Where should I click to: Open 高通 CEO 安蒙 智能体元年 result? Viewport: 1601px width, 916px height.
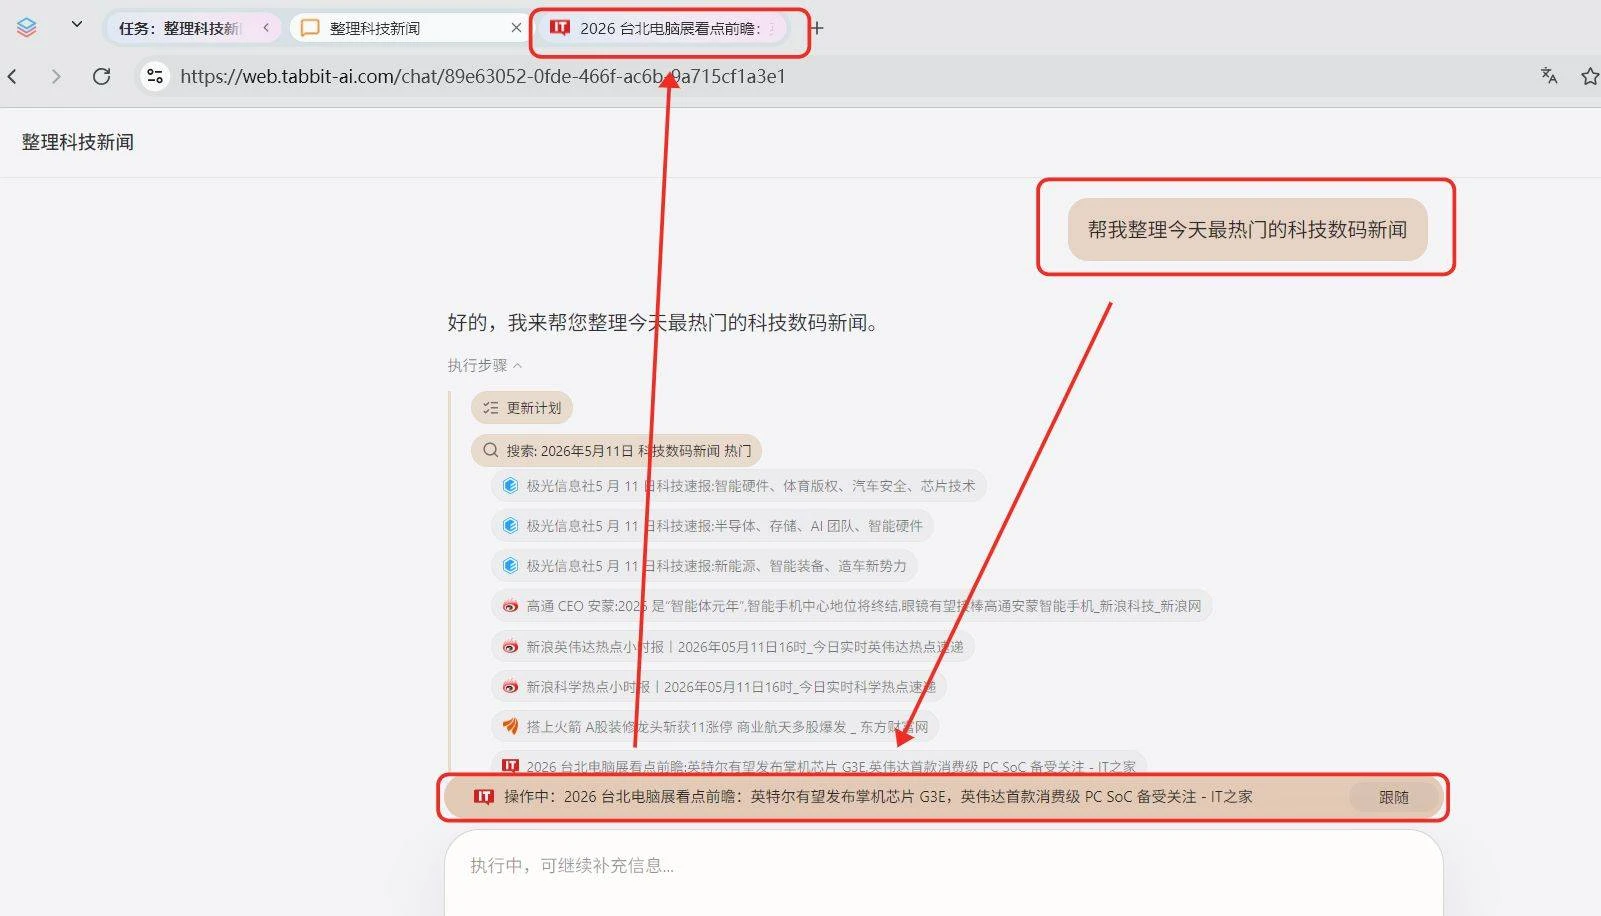(x=851, y=606)
